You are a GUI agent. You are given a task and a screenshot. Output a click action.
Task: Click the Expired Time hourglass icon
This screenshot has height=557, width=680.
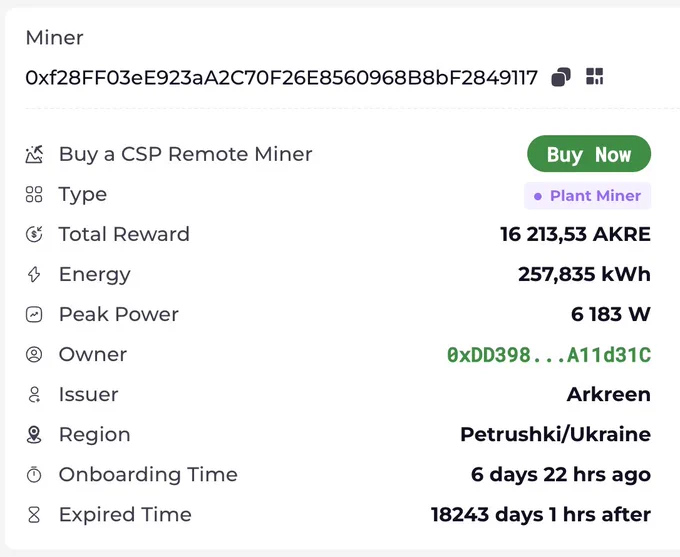(34, 515)
